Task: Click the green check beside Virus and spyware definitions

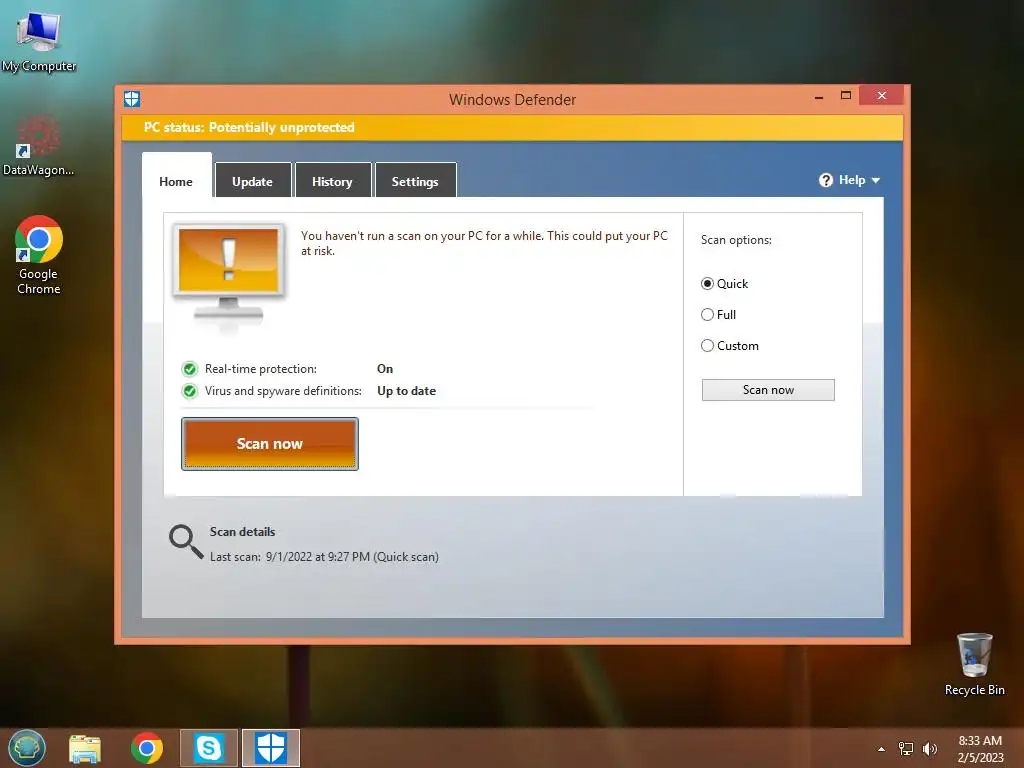Action: (190, 391)
